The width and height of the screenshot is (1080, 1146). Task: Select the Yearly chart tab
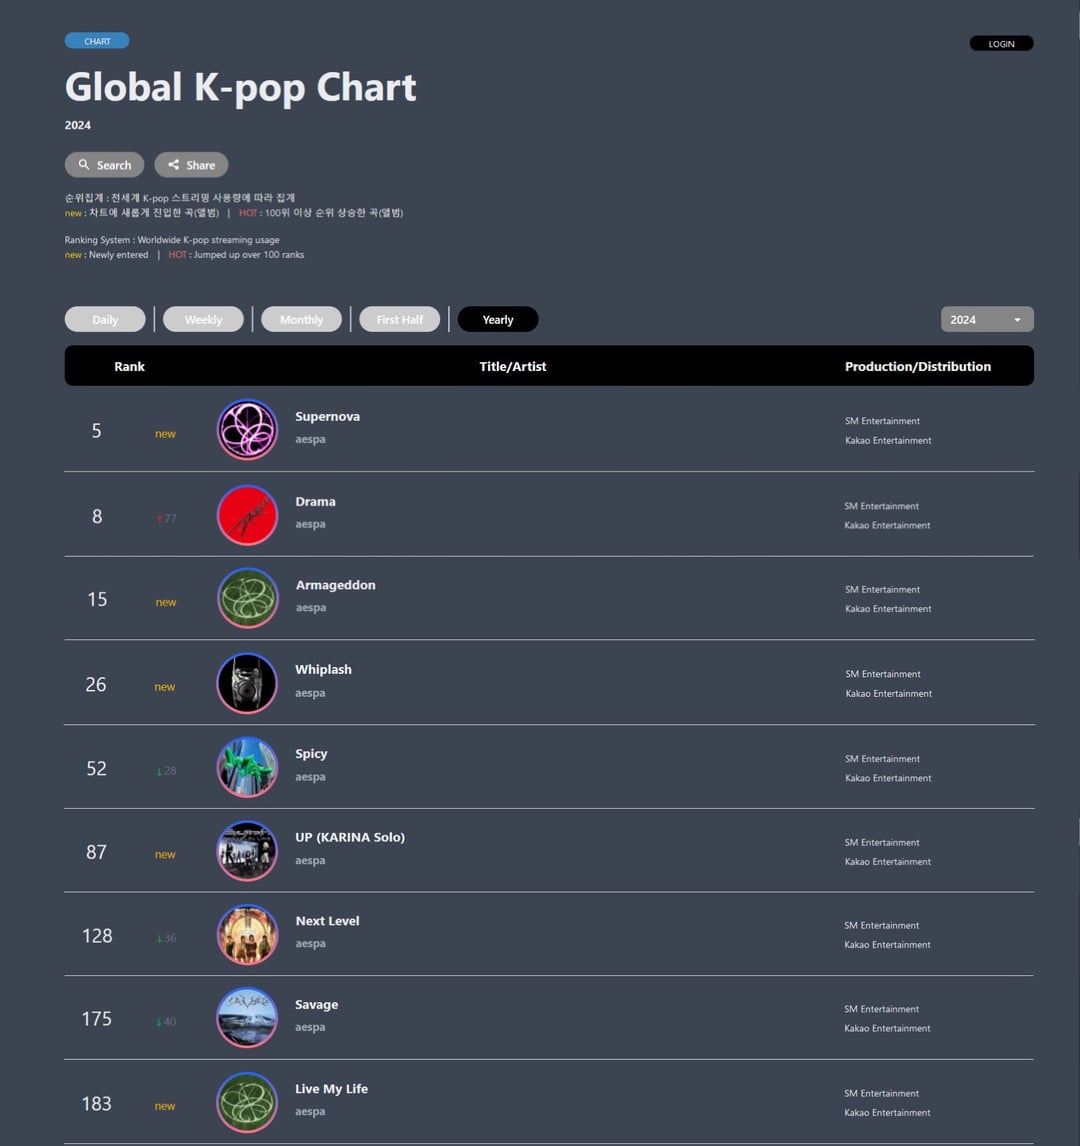(x=497, y=320)
